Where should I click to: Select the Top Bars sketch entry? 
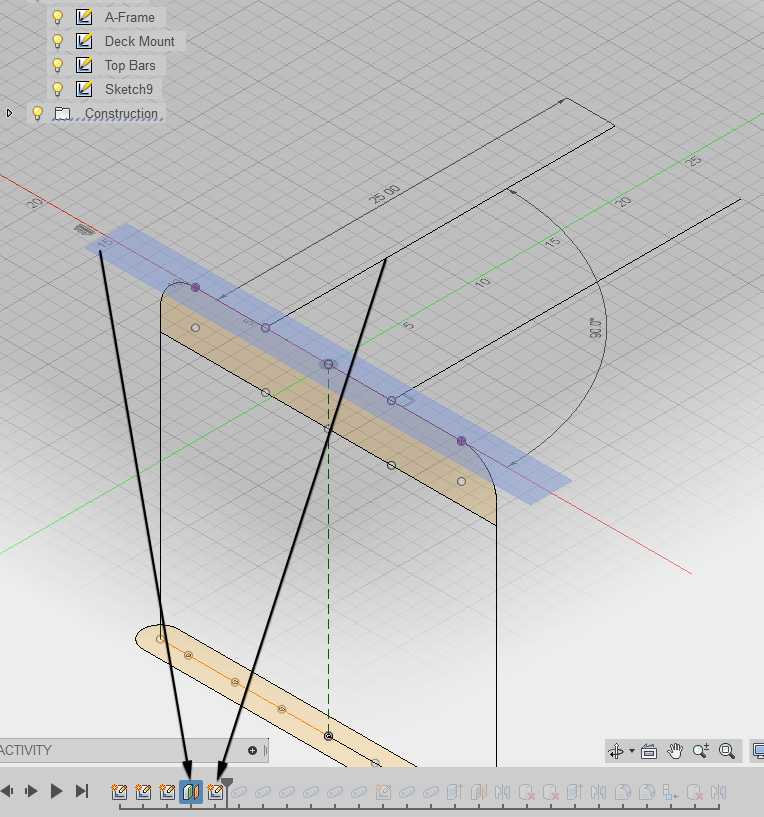point(130,65)
